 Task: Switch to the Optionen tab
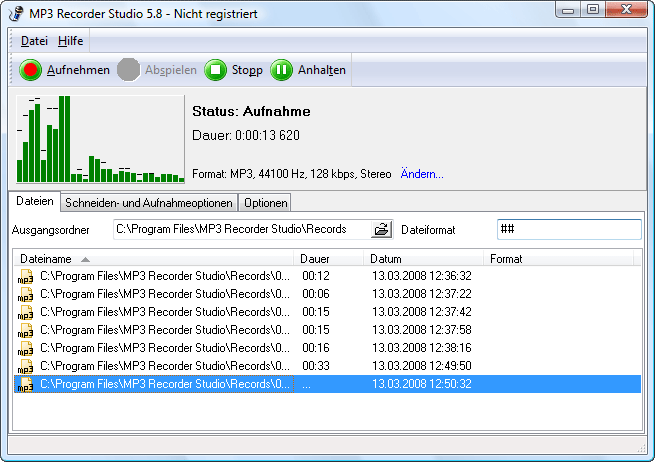coord(266,203)
